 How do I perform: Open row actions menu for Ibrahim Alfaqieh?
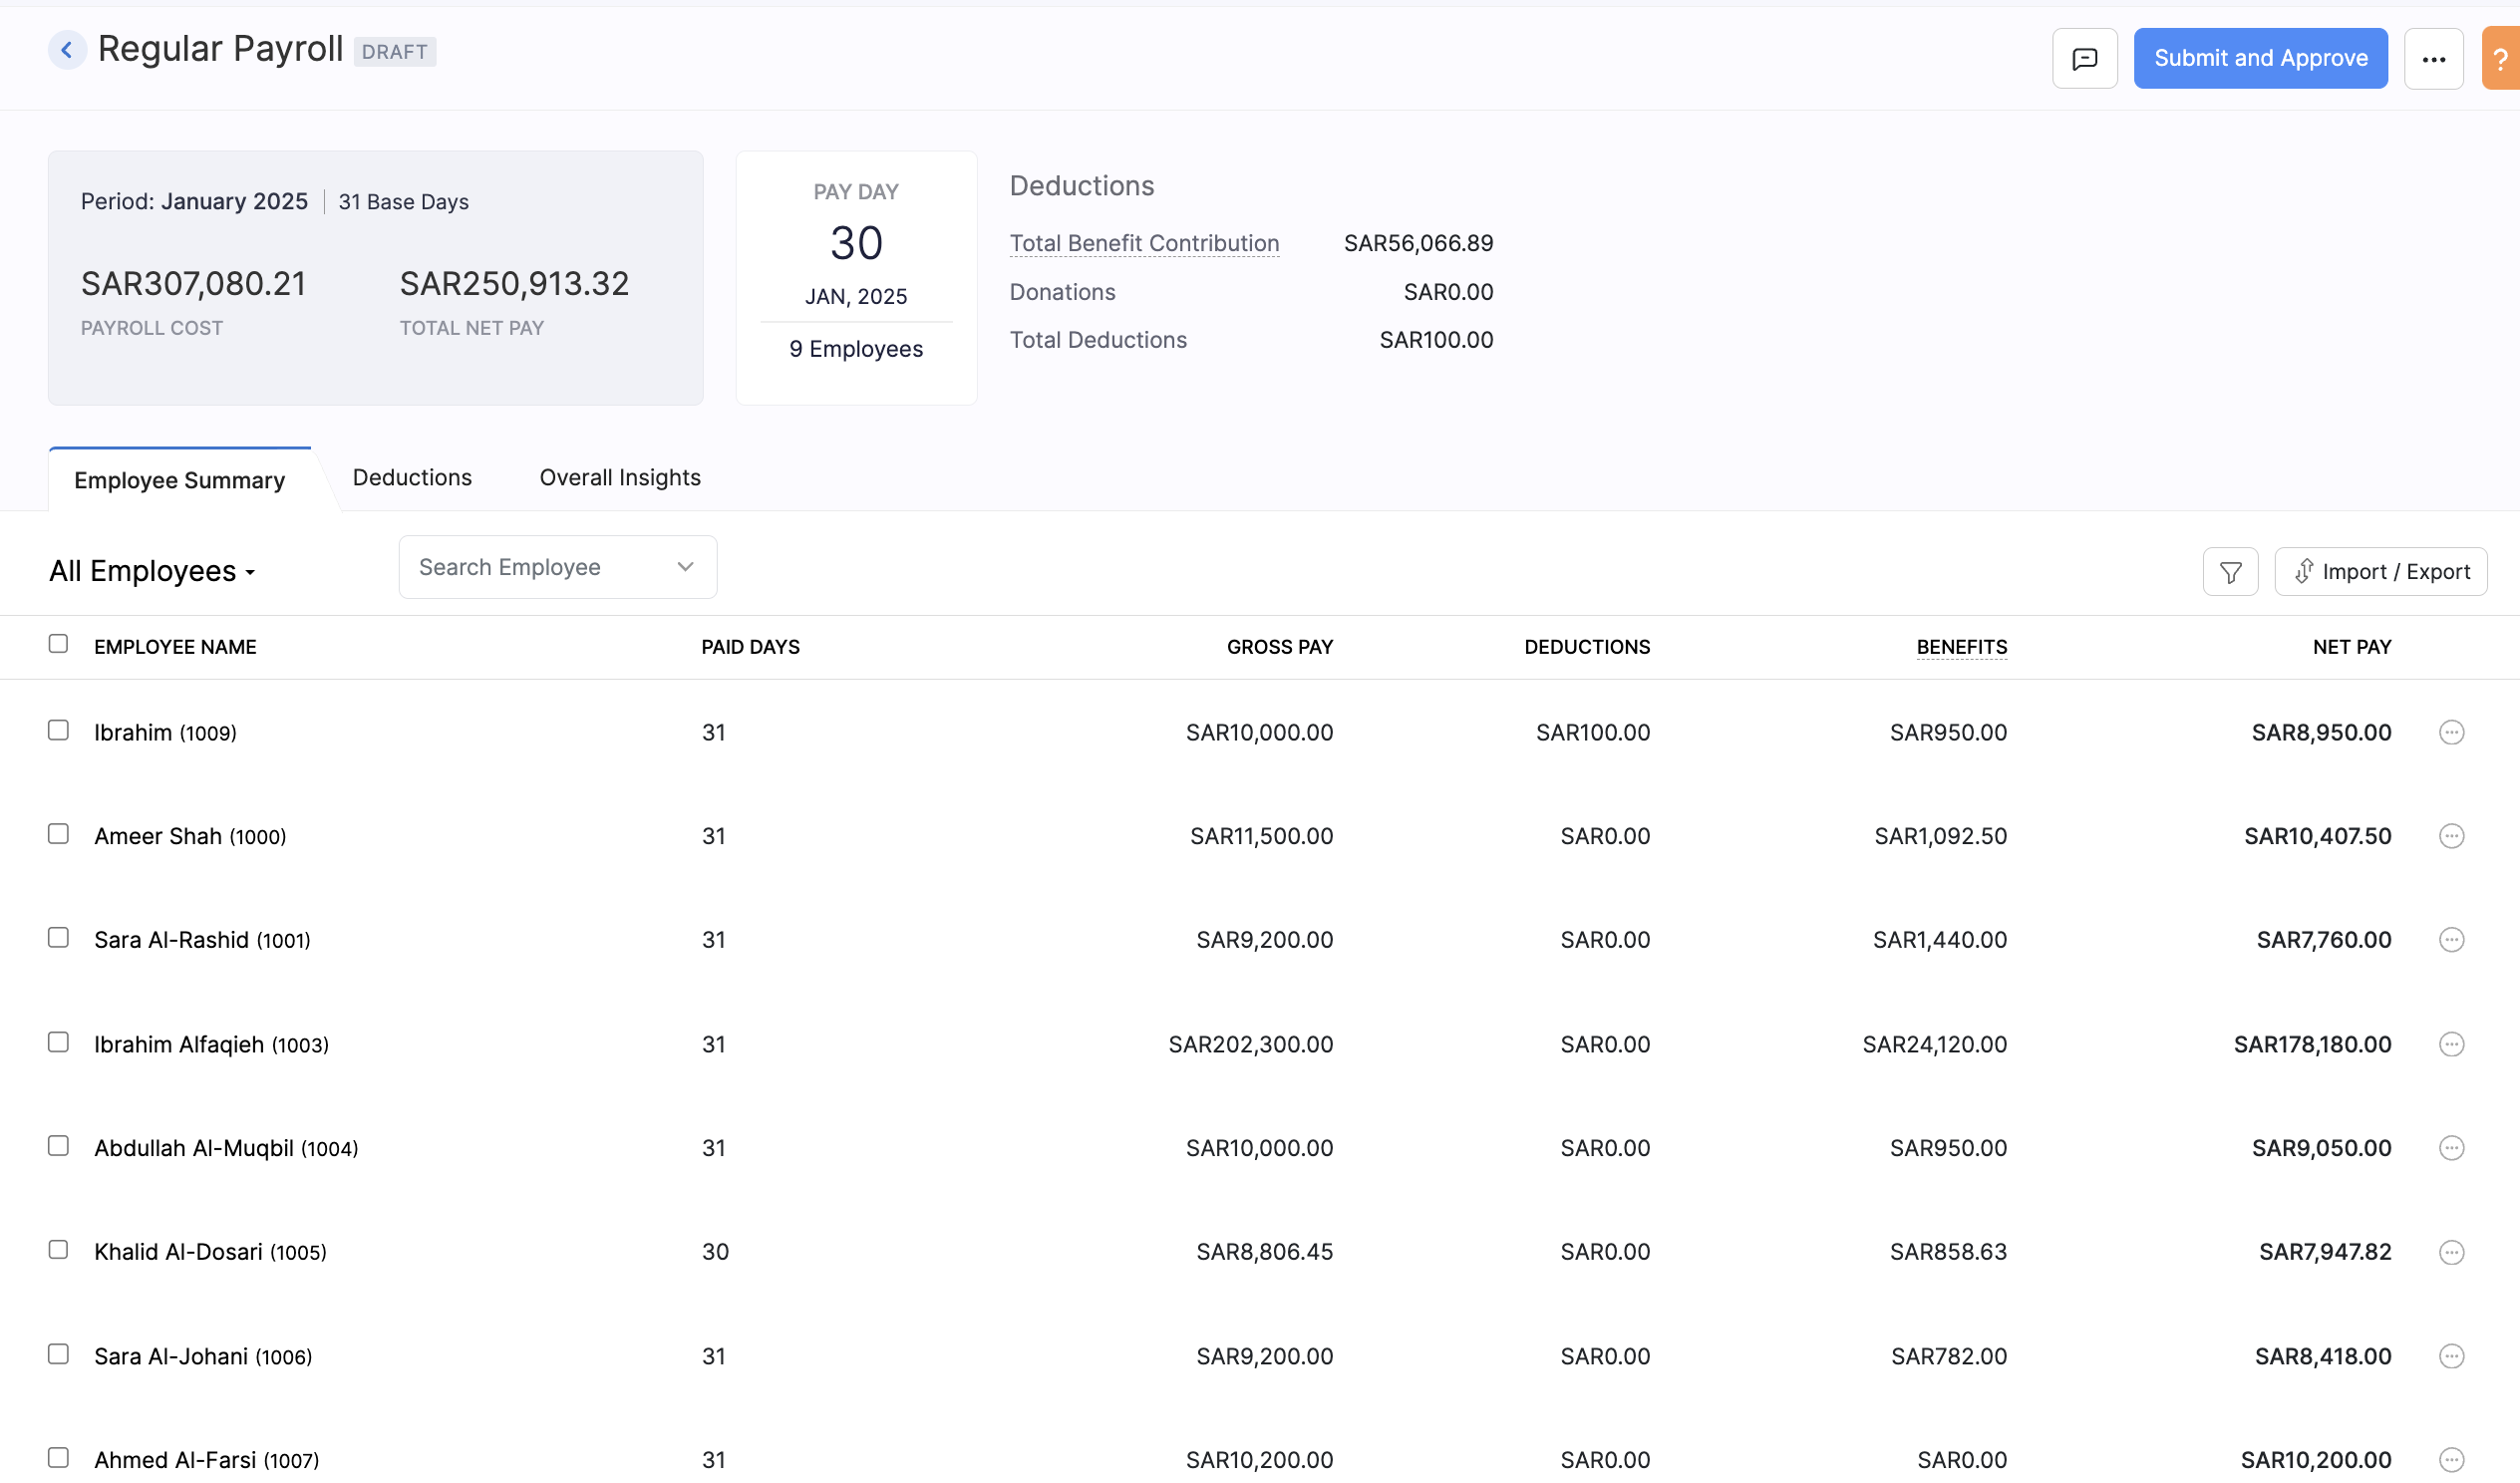[2451, 1044]
